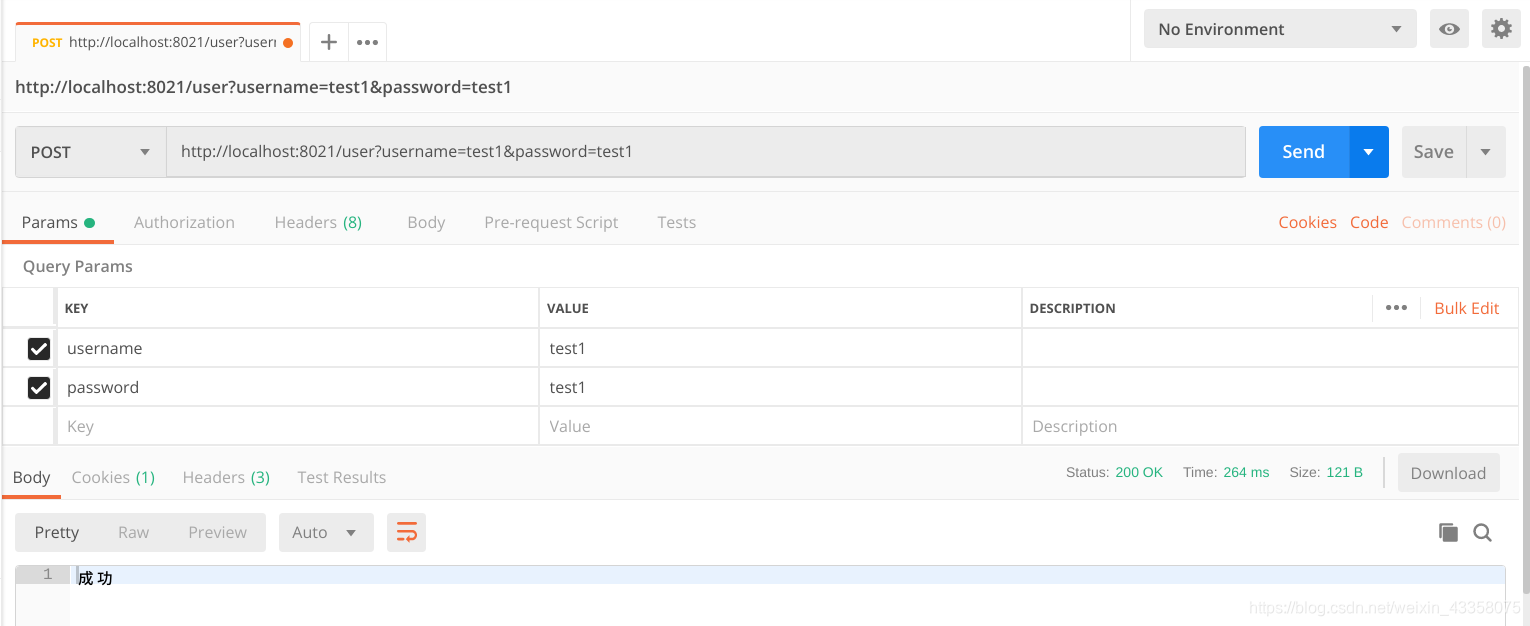The height and width of the screenshot is (626, 1530).
Task: Uncheck the username parameter checkbox
Action: coord(39,348)
